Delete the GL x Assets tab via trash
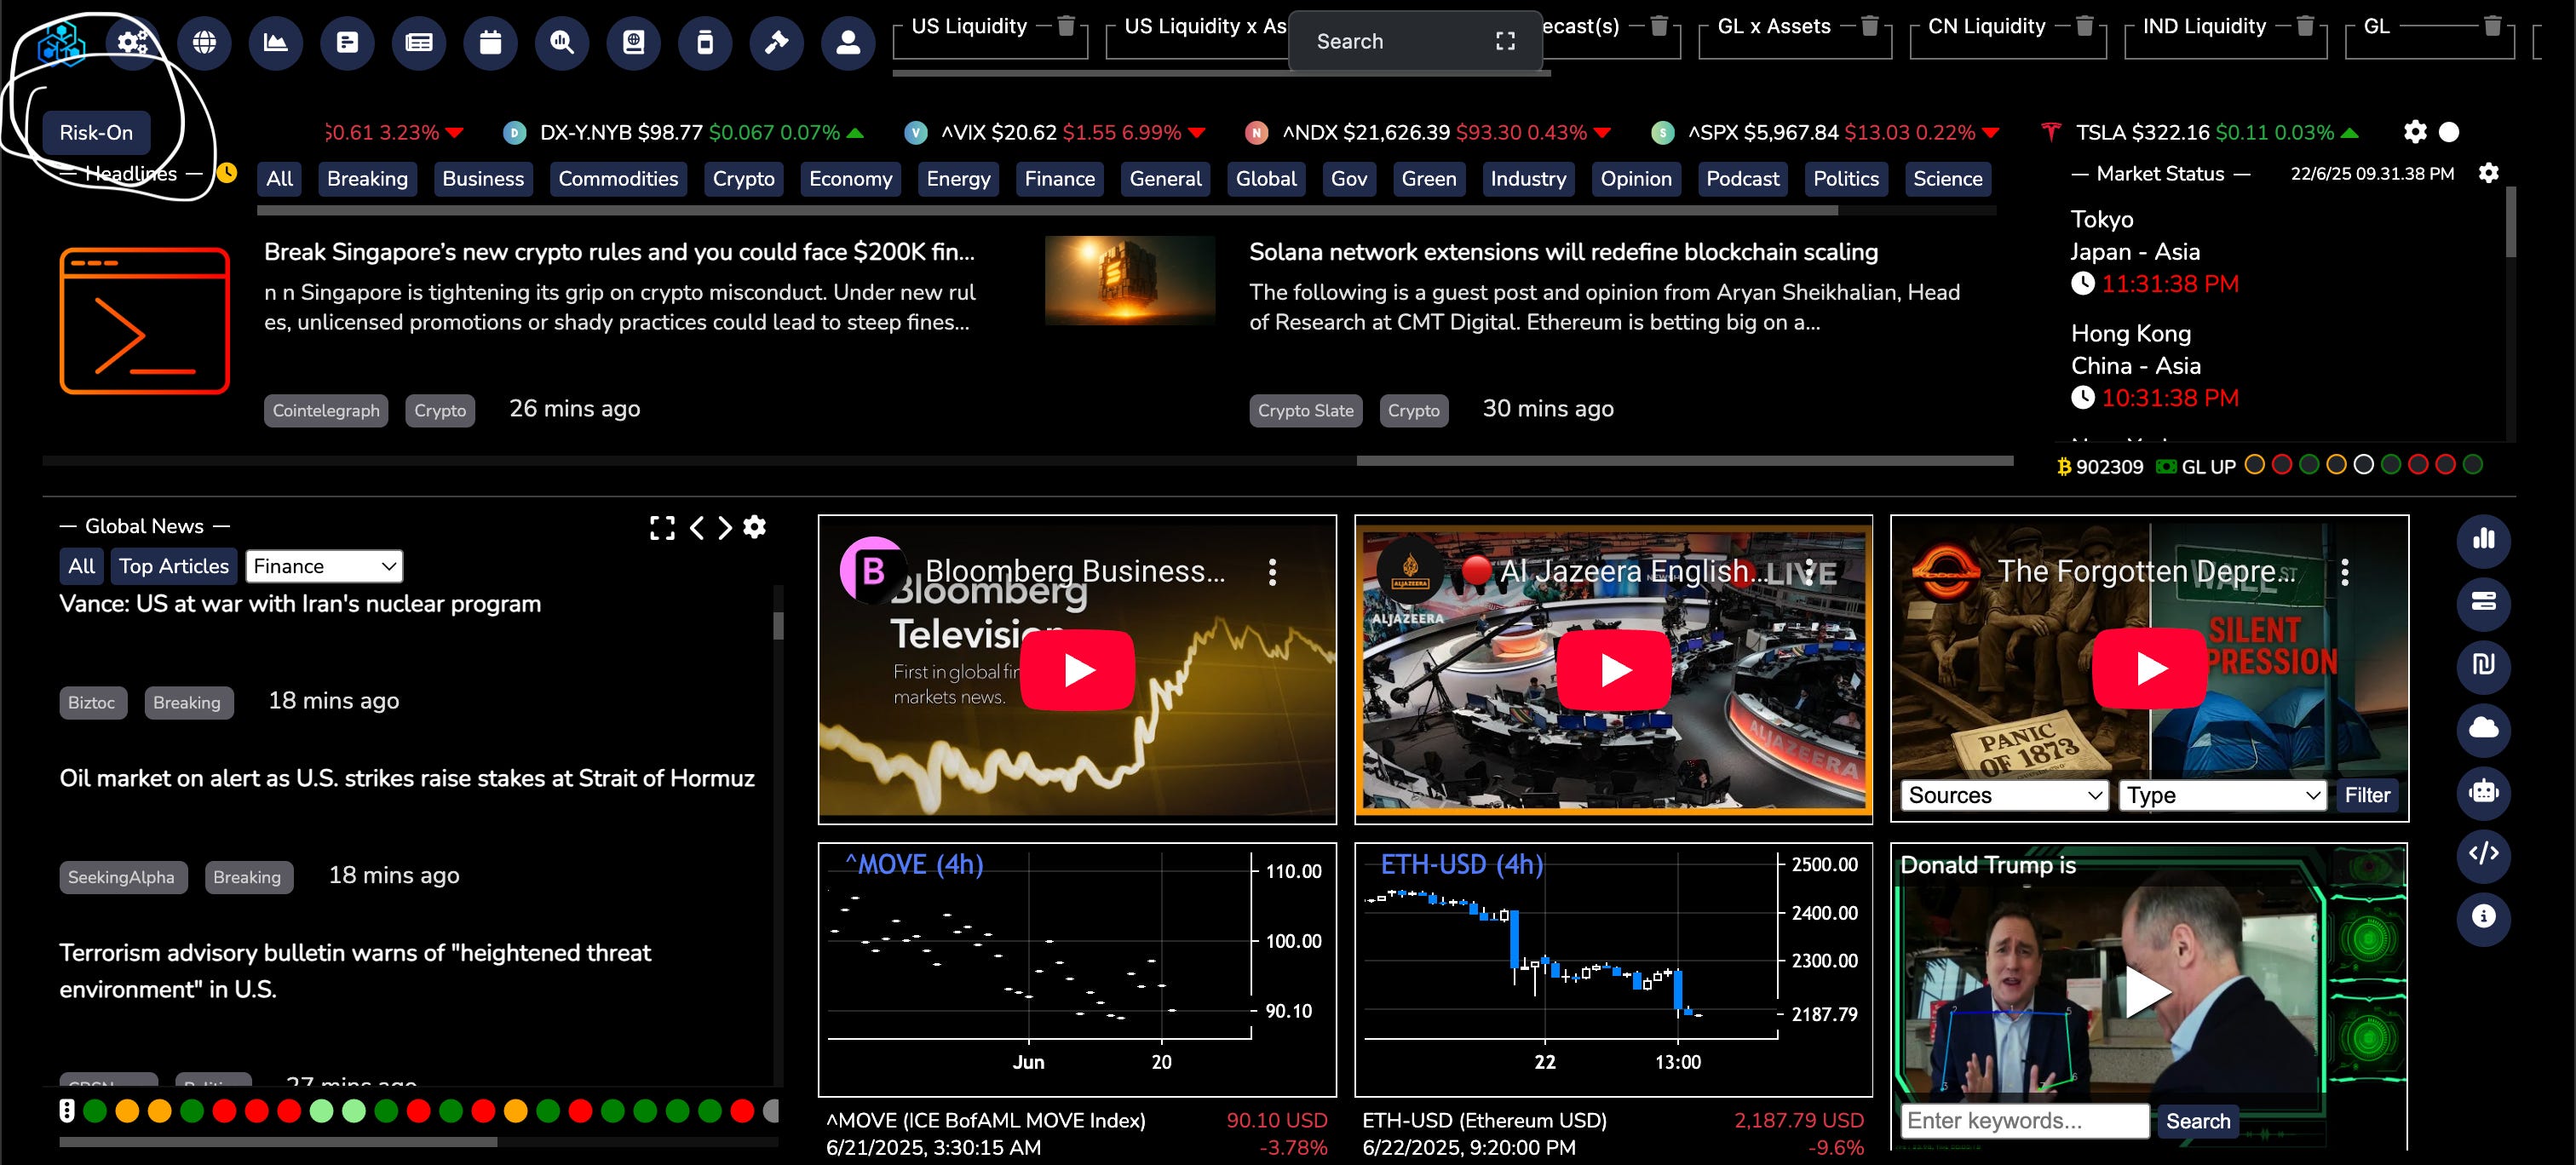This screenshot has width=2576, height=1165. [x=1869, y=26]
